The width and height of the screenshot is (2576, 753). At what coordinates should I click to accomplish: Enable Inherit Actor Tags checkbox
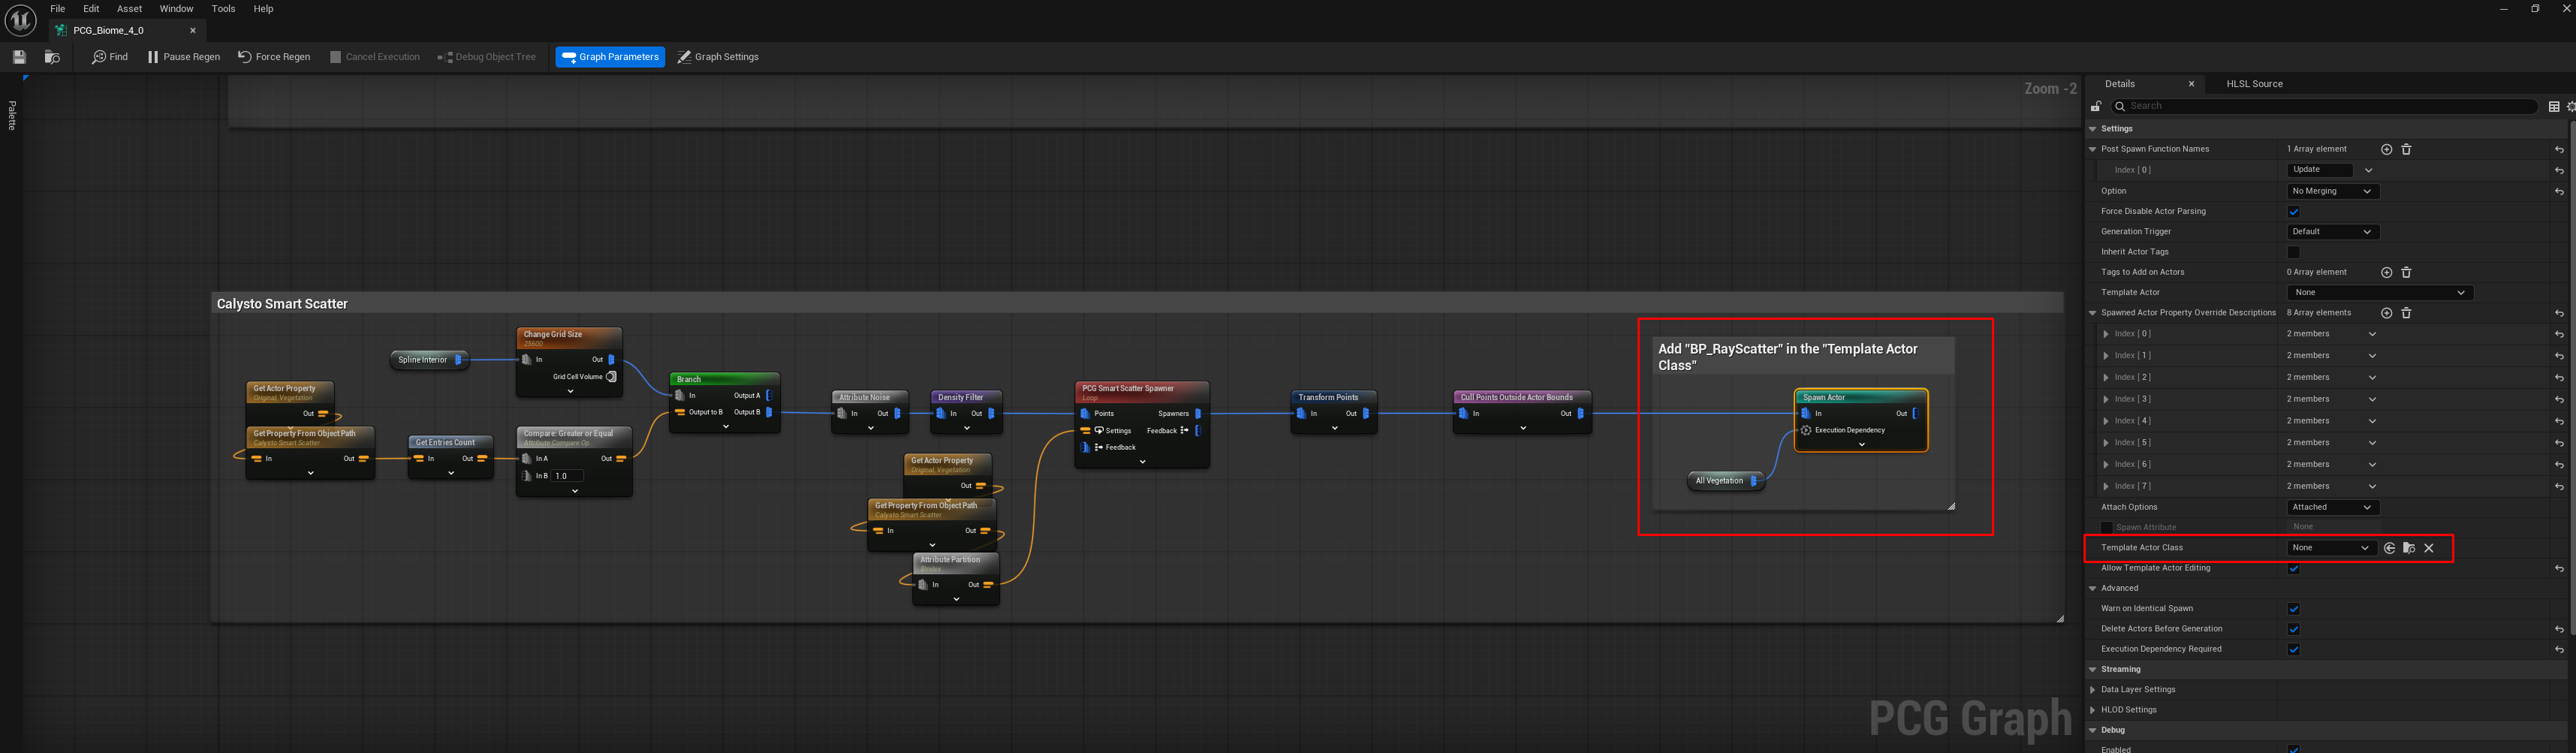coord(2293,252)
